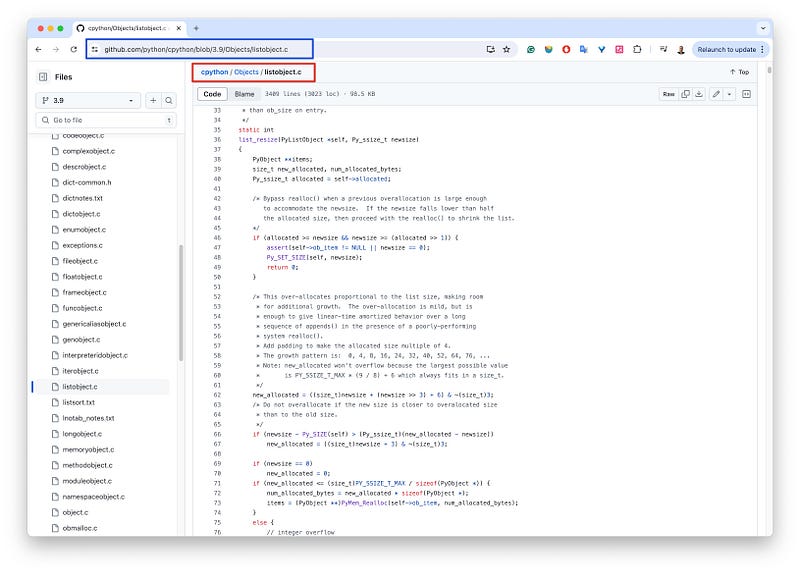Open the Chrome extensions puzzle icon
This screenshot has height=572, width=800.
[x=637, y=49]
